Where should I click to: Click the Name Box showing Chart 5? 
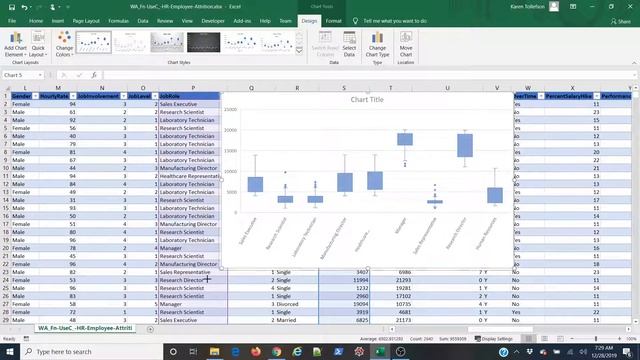pos(20,75)
